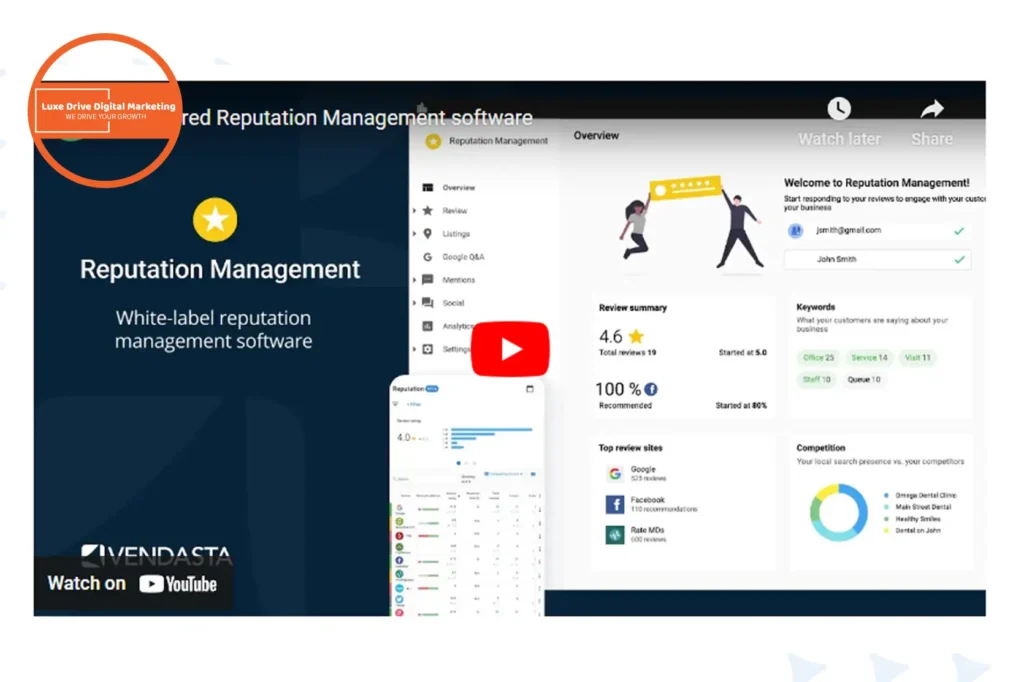
Task: Open Google Q&A in the sidebar menu
Action: point(463,257)
